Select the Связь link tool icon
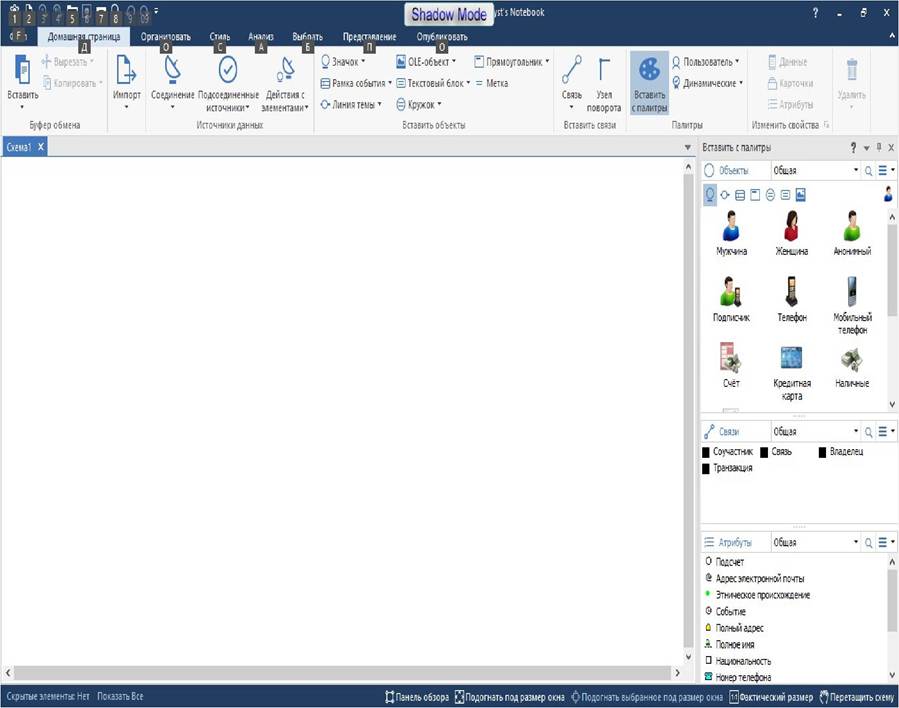Screen dimensions: 899x708 click(x=572, y=69)
